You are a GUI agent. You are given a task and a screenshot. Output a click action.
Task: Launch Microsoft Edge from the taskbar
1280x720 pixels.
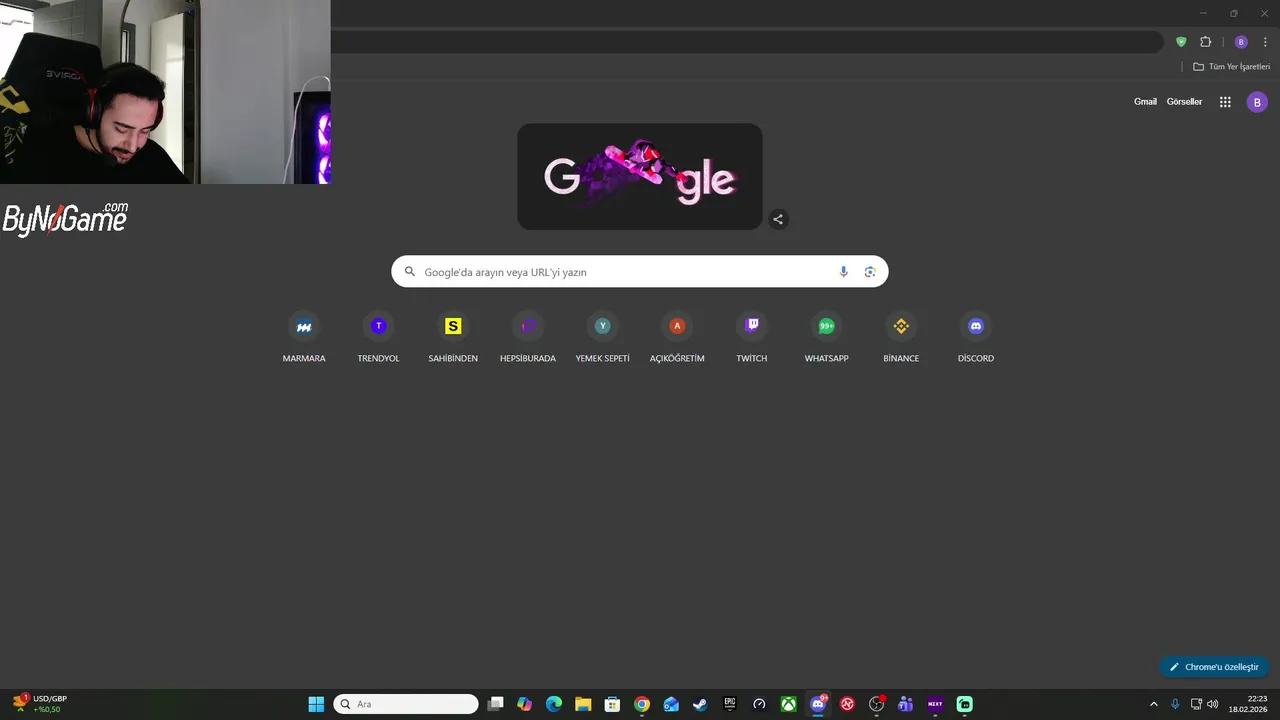point(554,704)
